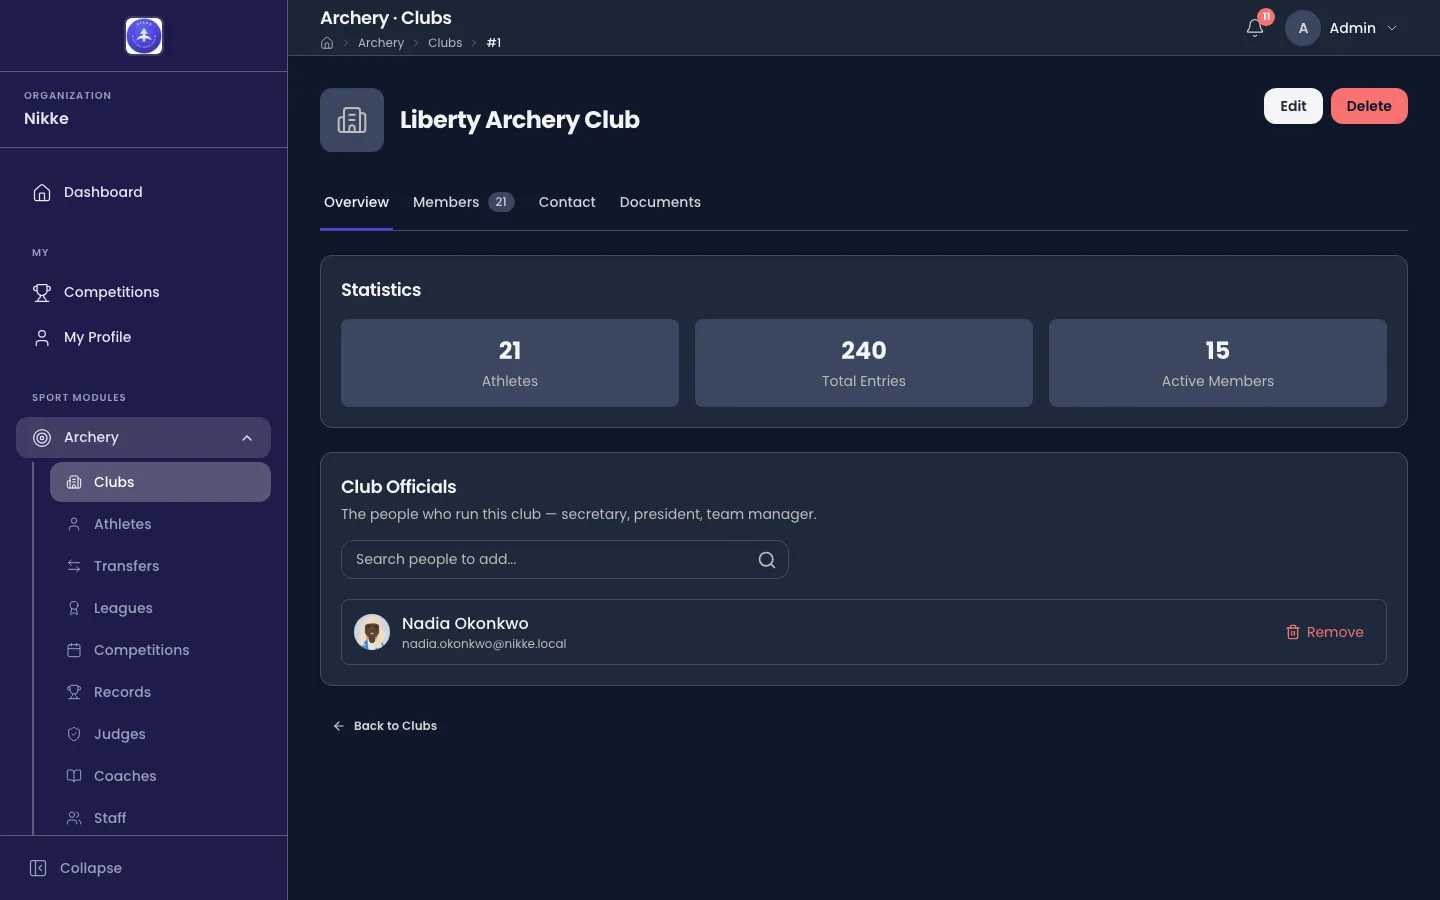Remove Nadia Okonkwo from officials
This screenshot has width=1440, height=900.
(1324, 632)
